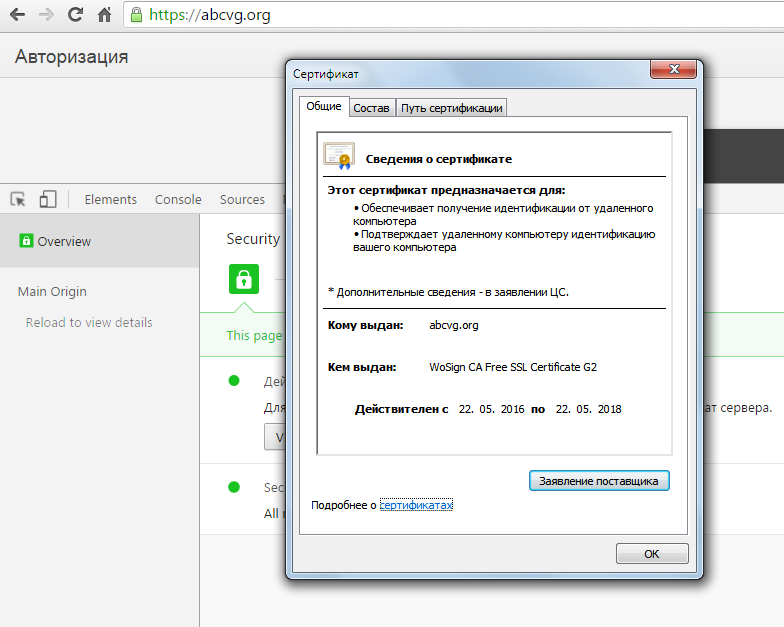Viewport: 784px width, 627px height.
Task: Click the browser back arrow
Action: 17,15
